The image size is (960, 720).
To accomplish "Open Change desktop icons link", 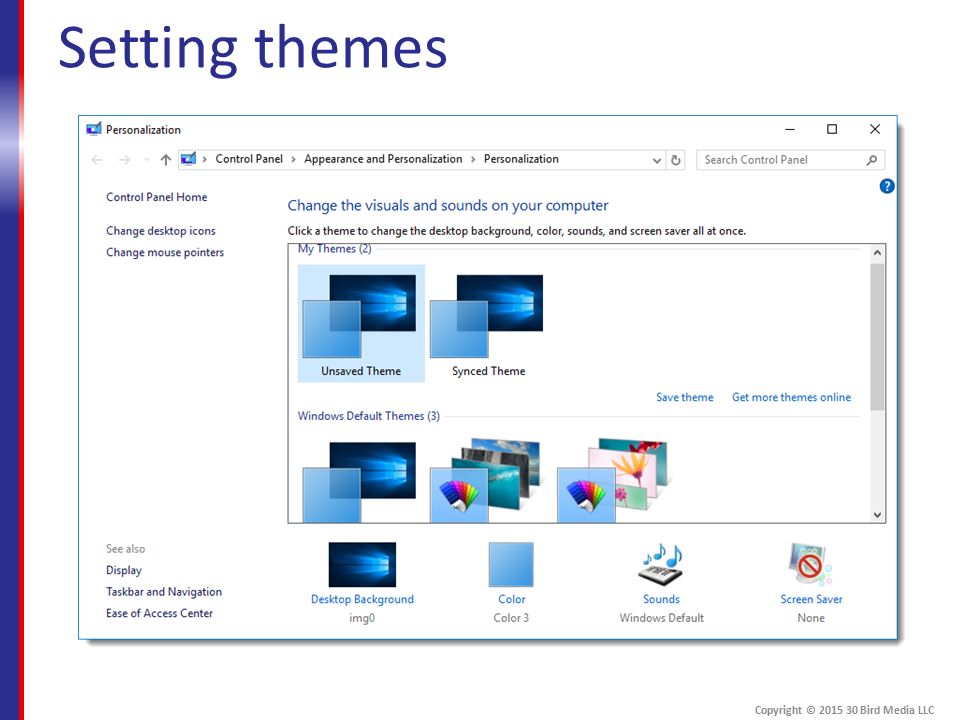I will 161,231.
